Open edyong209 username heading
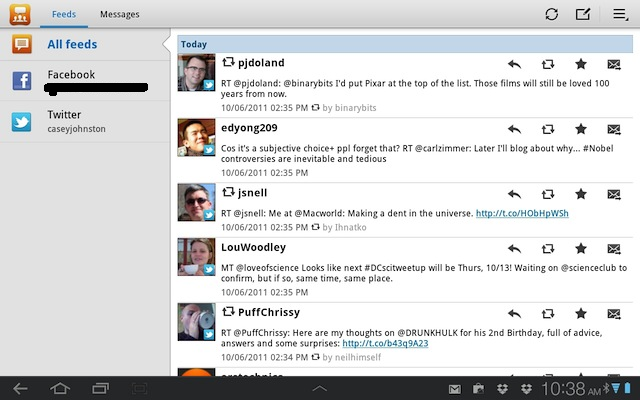640x400 pixels. point(249,128)
